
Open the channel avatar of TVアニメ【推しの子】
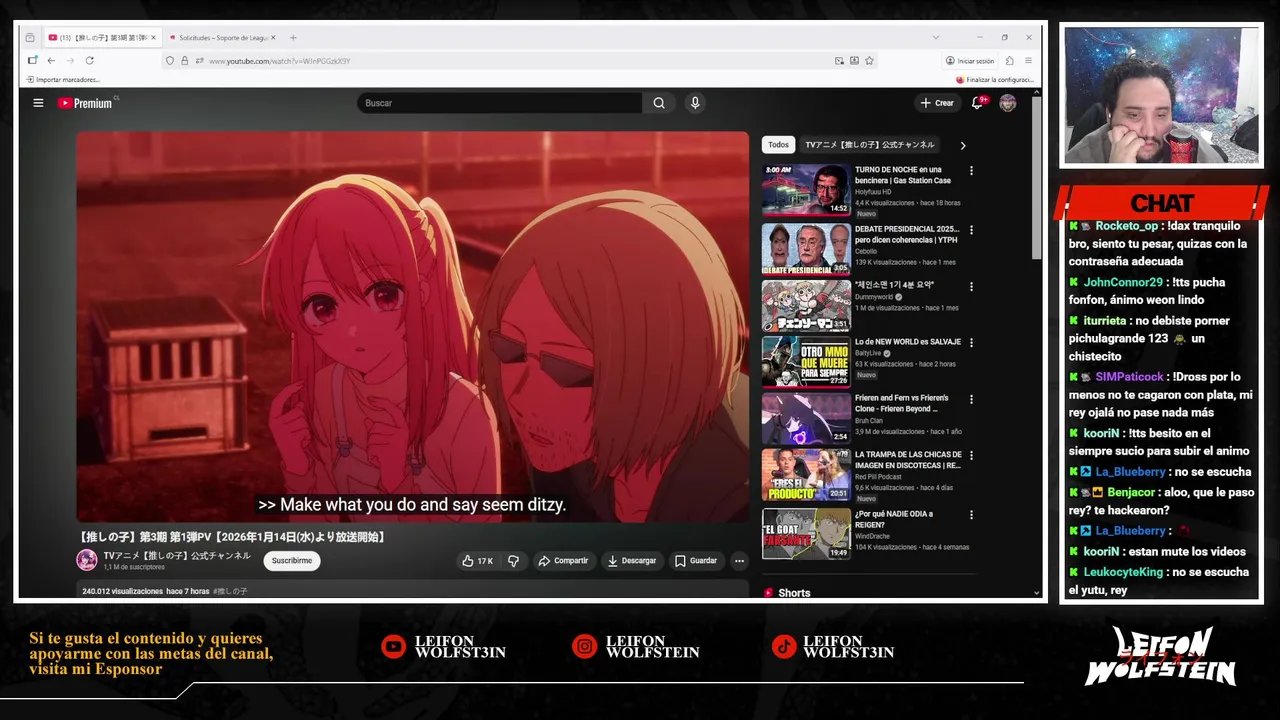coord(87,560)
